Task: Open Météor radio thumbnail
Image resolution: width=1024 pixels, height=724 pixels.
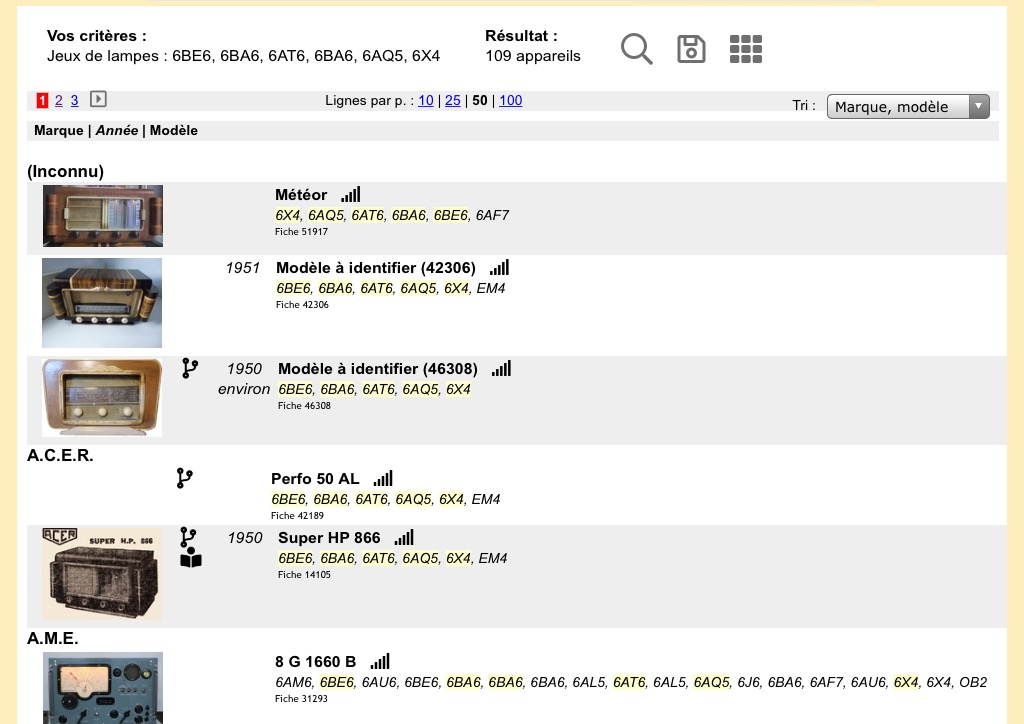Action: pyautogui.click(x=103, y=216)
